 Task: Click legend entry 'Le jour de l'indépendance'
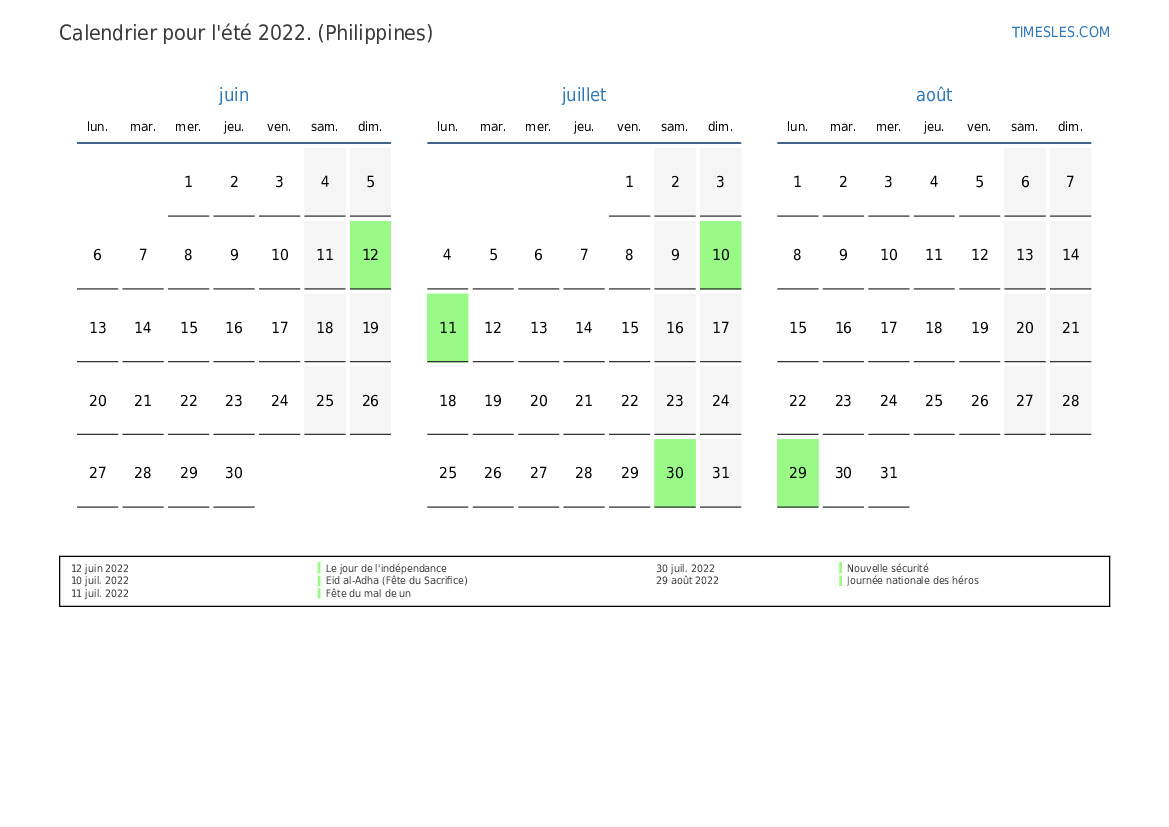[385, 568]
